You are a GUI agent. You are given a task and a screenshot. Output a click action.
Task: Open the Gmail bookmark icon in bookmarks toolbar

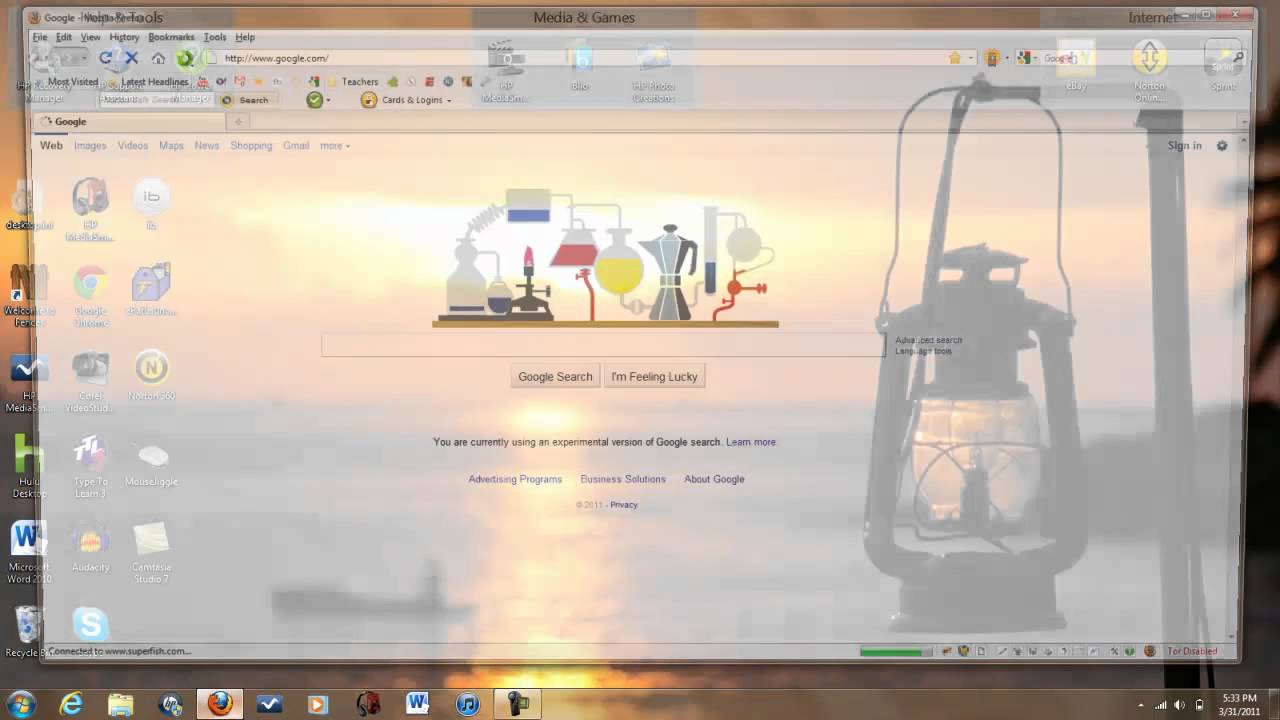tap(239, 82)
